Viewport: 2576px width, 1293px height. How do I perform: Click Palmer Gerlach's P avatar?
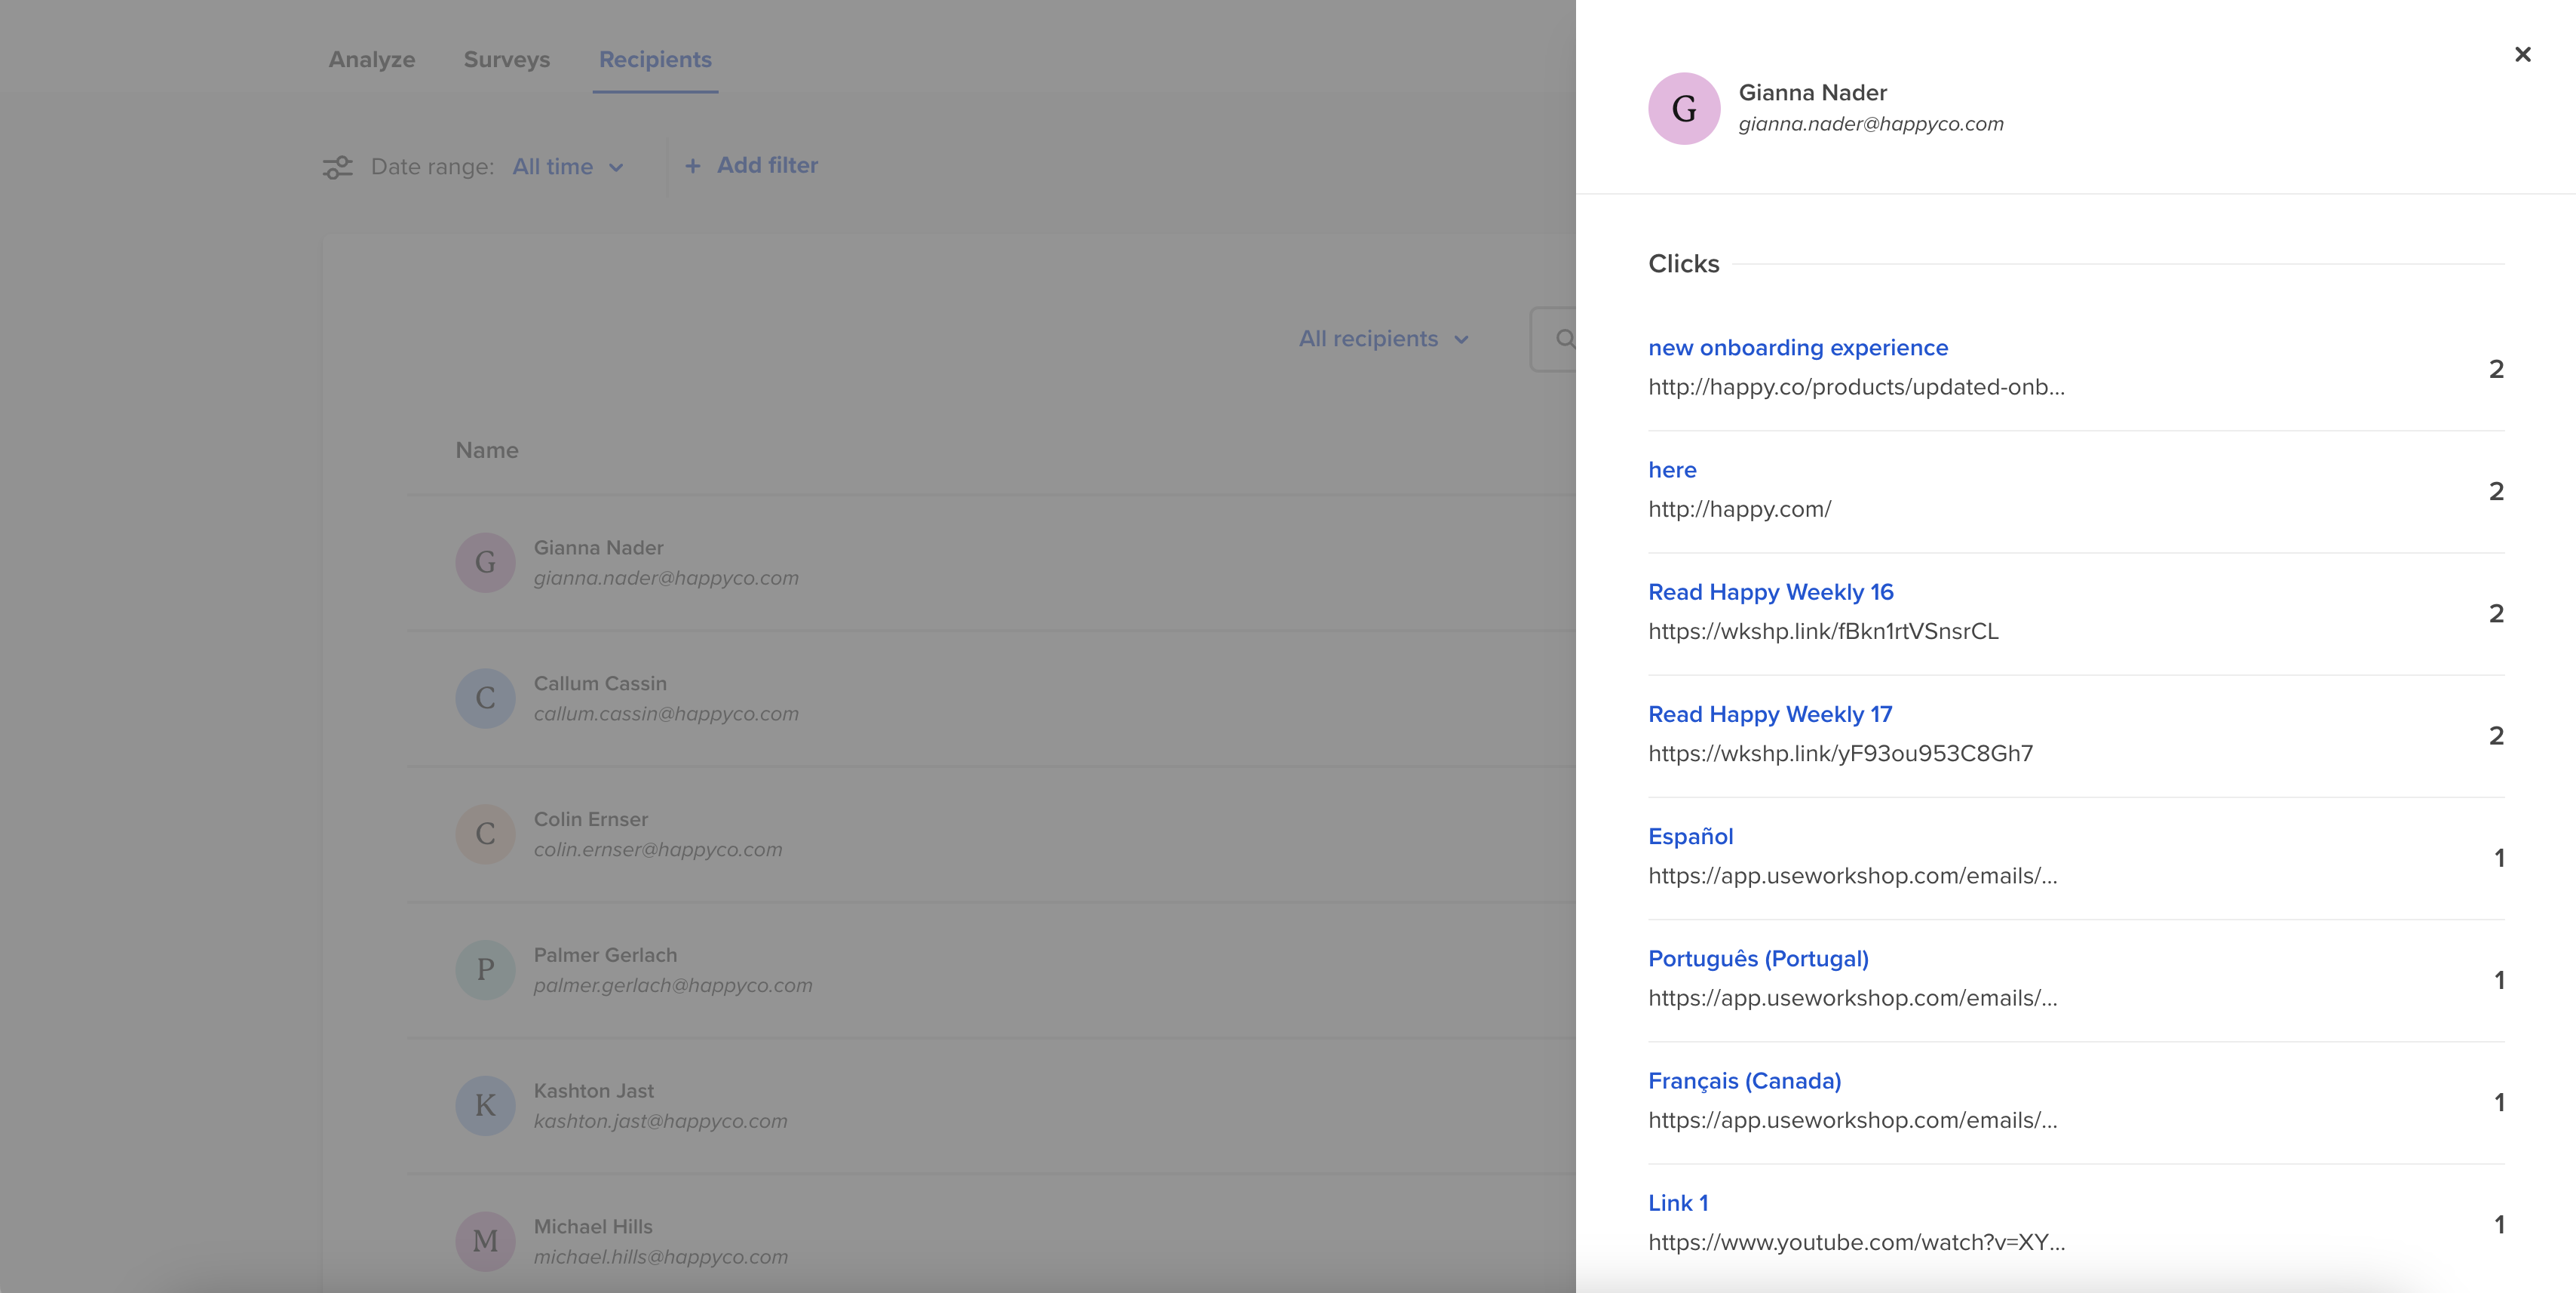pyautogui.click(x=485, y=969)
